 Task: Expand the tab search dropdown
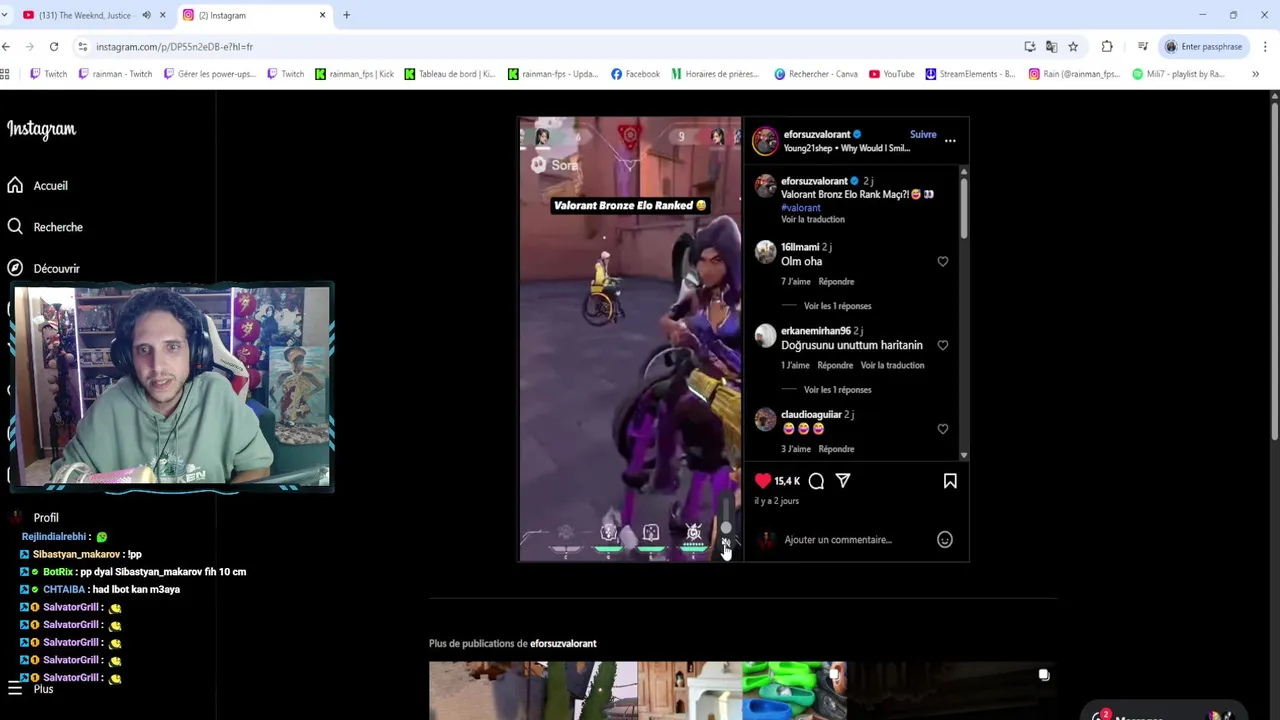click(x=4, y=15)
